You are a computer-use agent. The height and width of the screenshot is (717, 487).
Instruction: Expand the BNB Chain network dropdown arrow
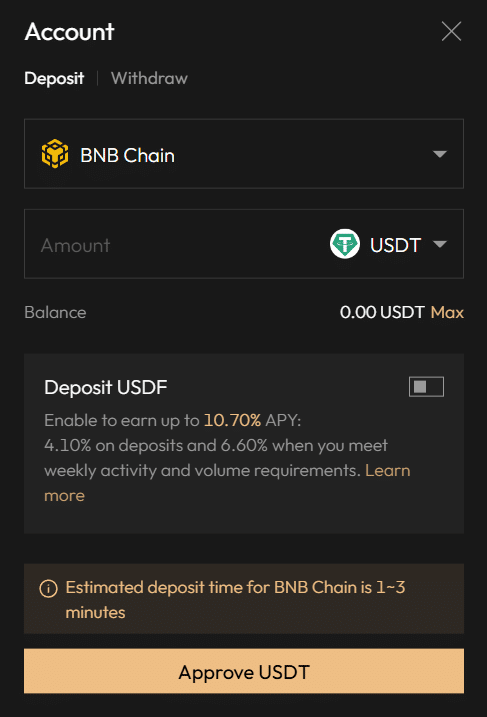(x=440, y=154)
